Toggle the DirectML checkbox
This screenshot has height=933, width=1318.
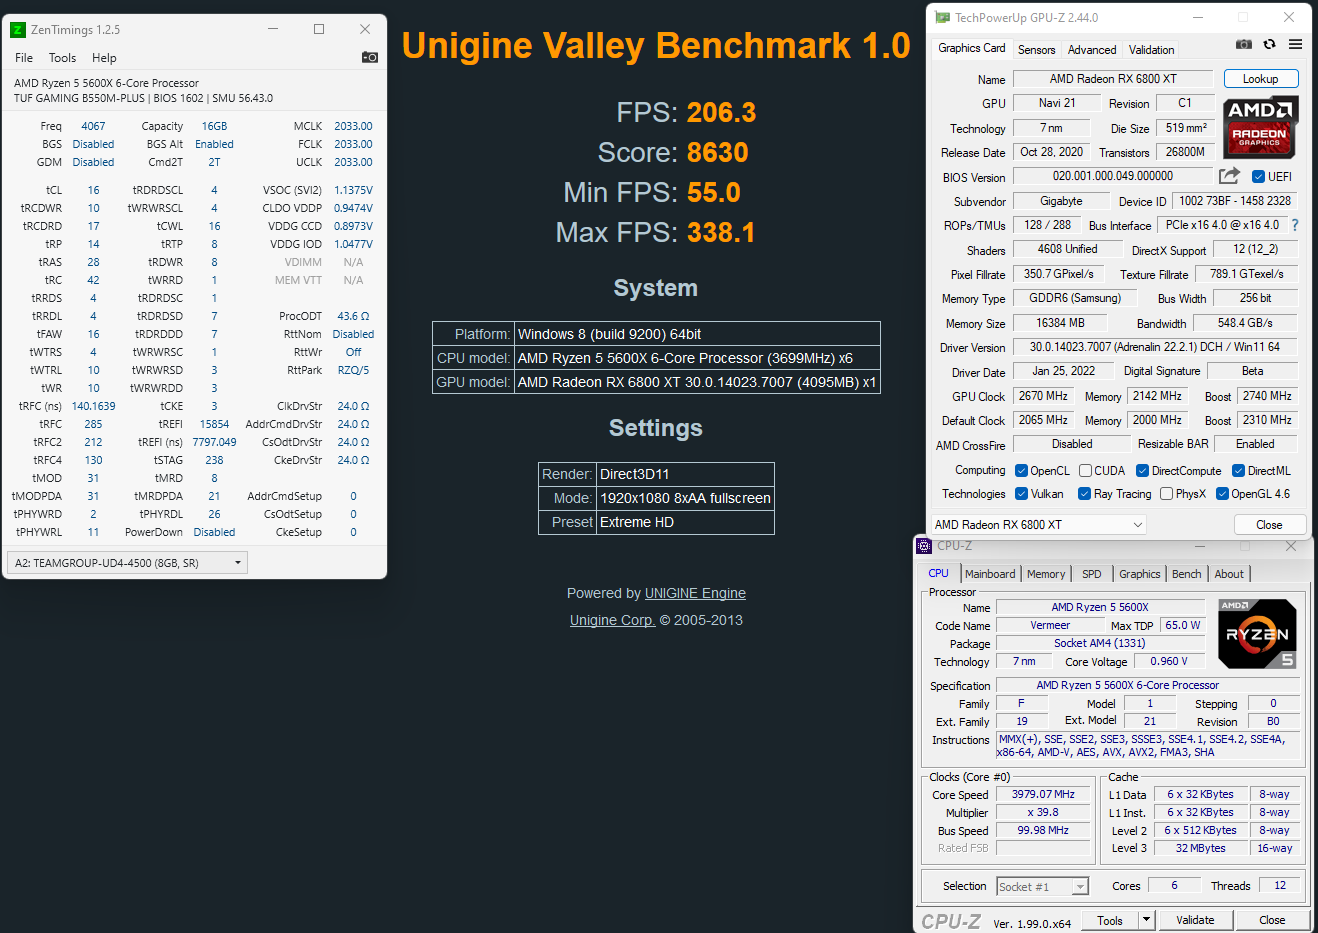coord(1238,471)
